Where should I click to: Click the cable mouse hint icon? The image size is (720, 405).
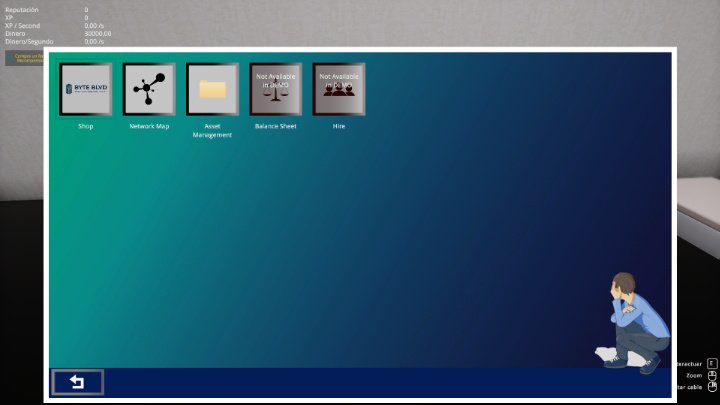(x=712, y=386)
